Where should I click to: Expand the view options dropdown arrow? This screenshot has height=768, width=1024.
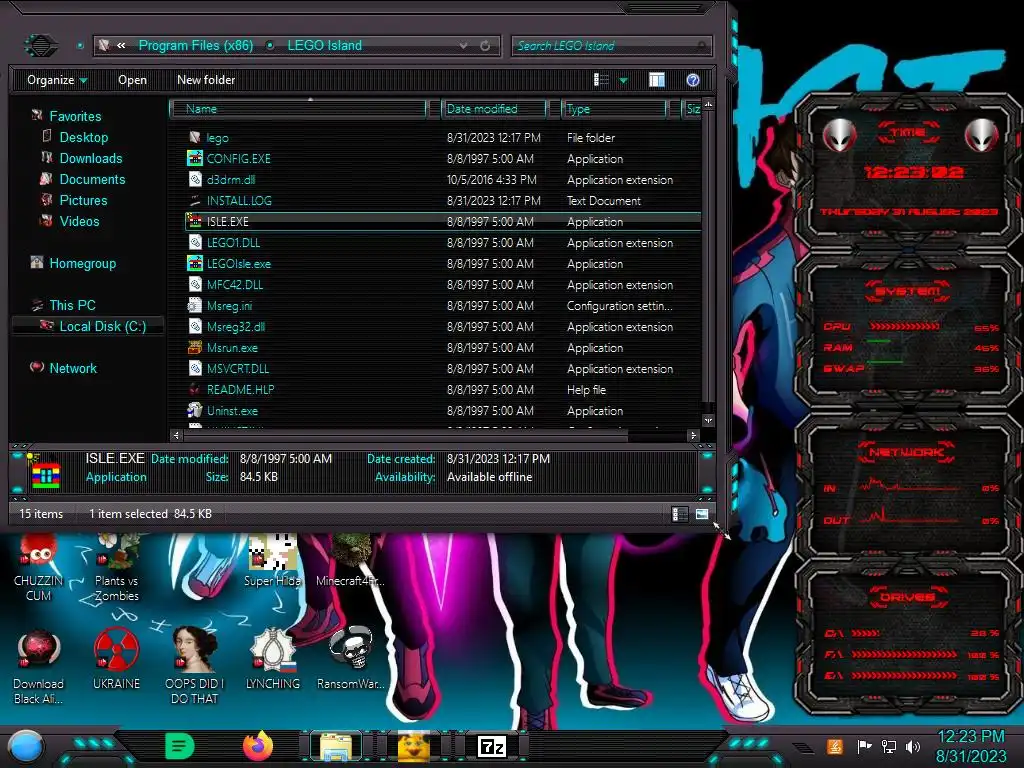tap(624, 80)
